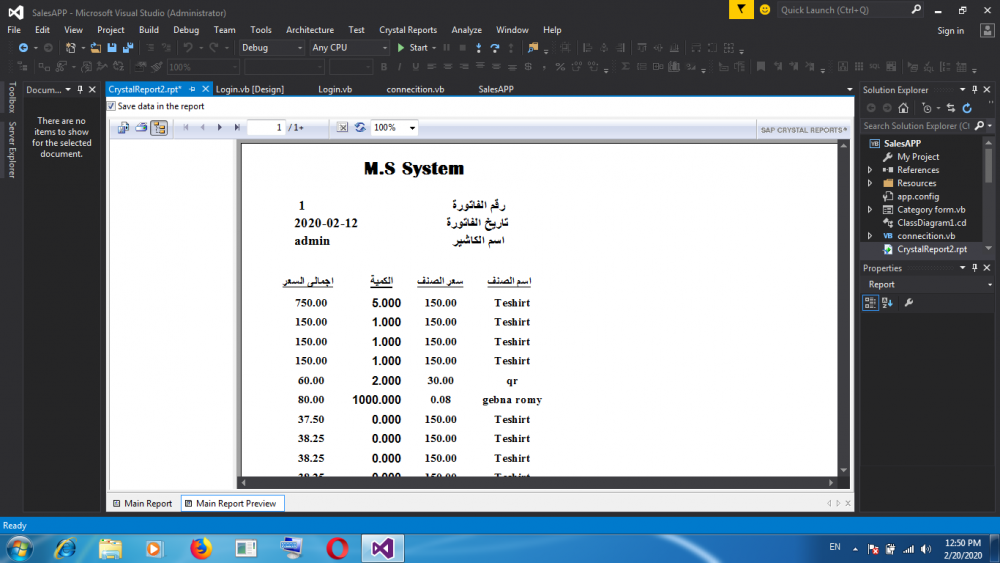Print the report from the viewer toolbar
Viewport: 1000px width, 563px height.
tap(141, 128)
